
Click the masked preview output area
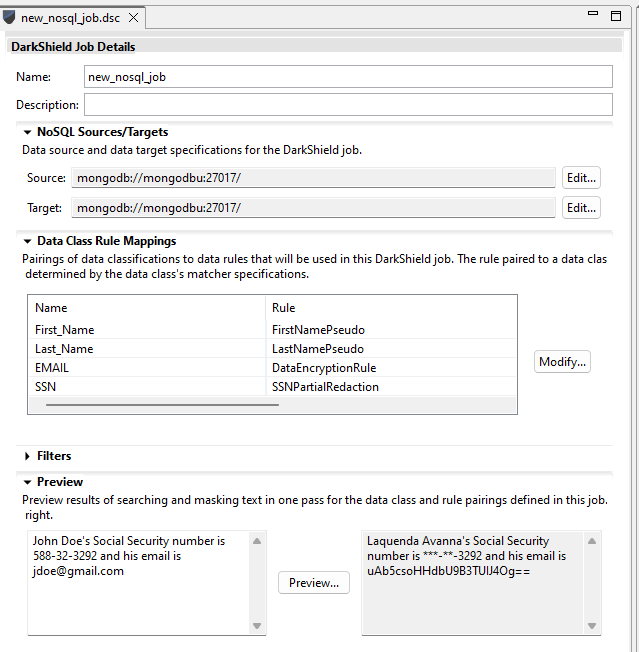coord(473,583)
